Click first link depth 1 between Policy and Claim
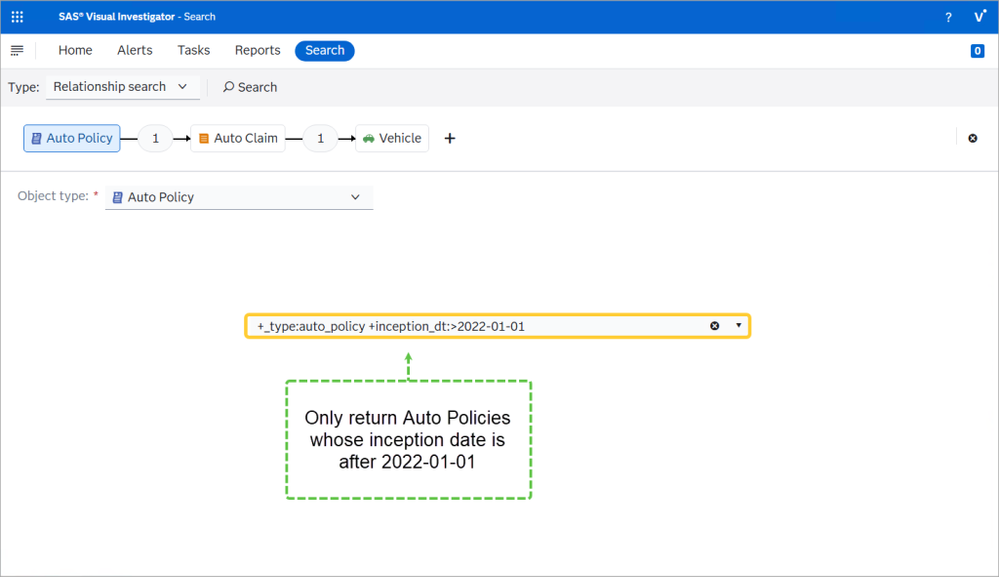The width and height of the screenshot is (999, 577). 155,138
